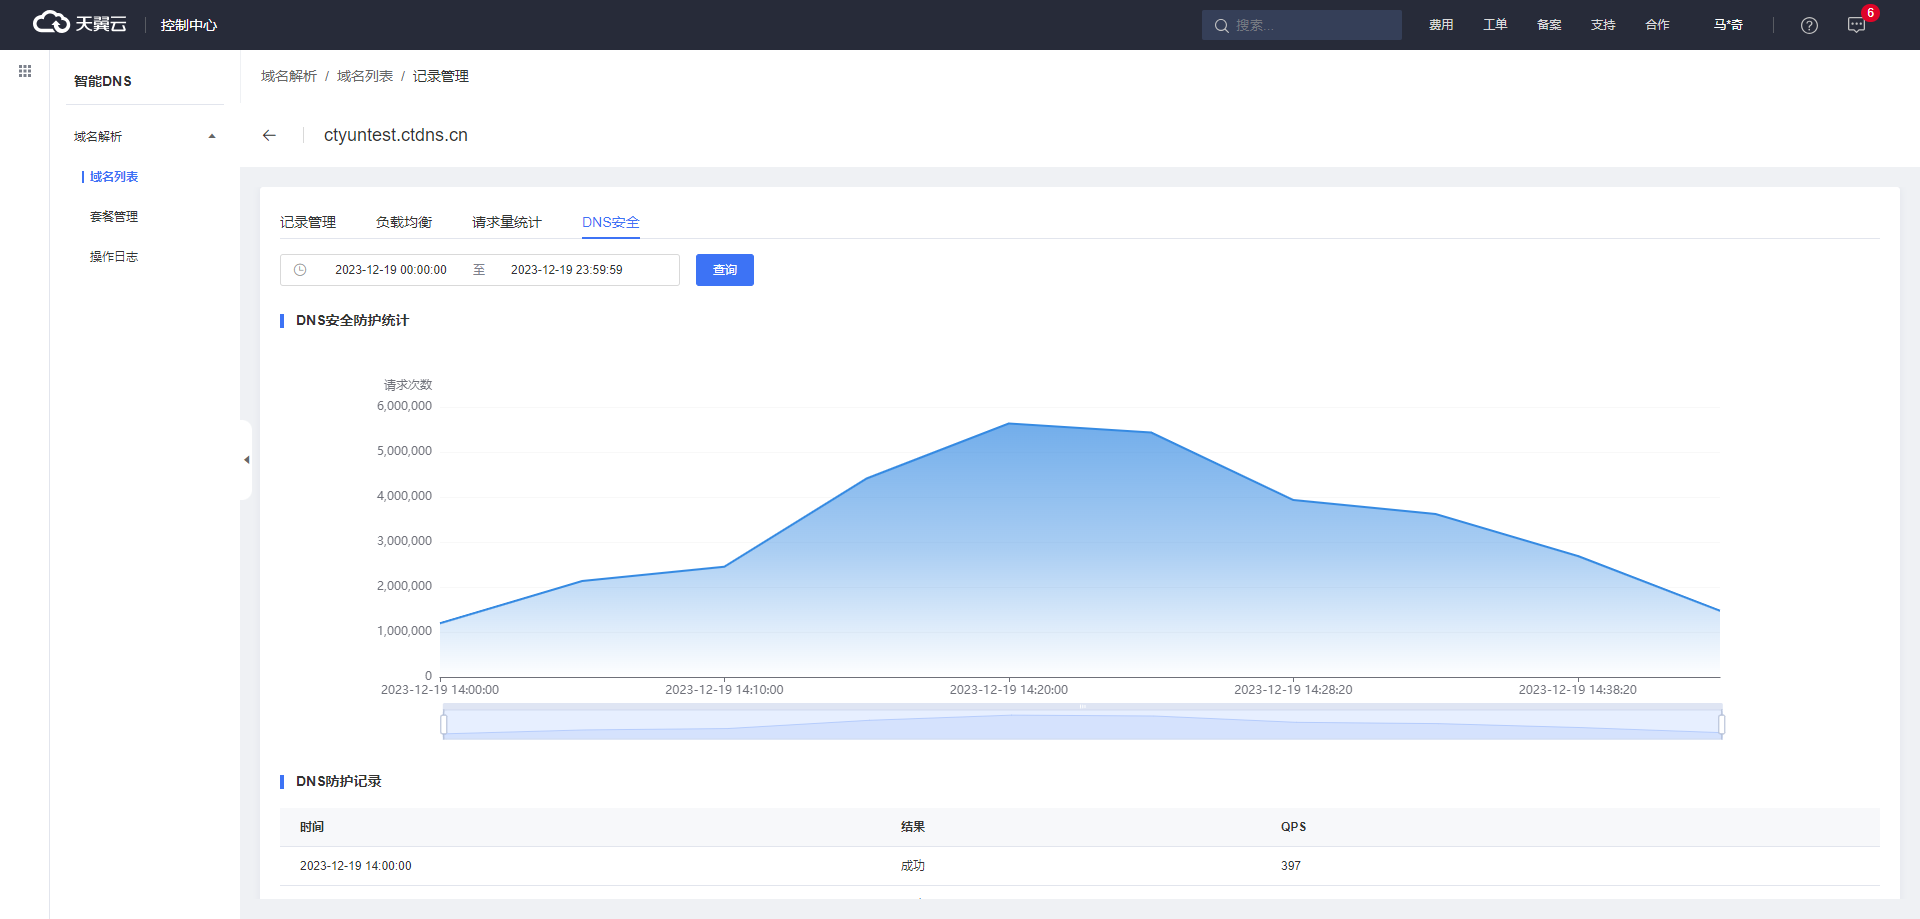This screenshot has width=1920, height=919.
Task: Click the 智能DNS sidebar title
Action: click(x=103, y=81)
